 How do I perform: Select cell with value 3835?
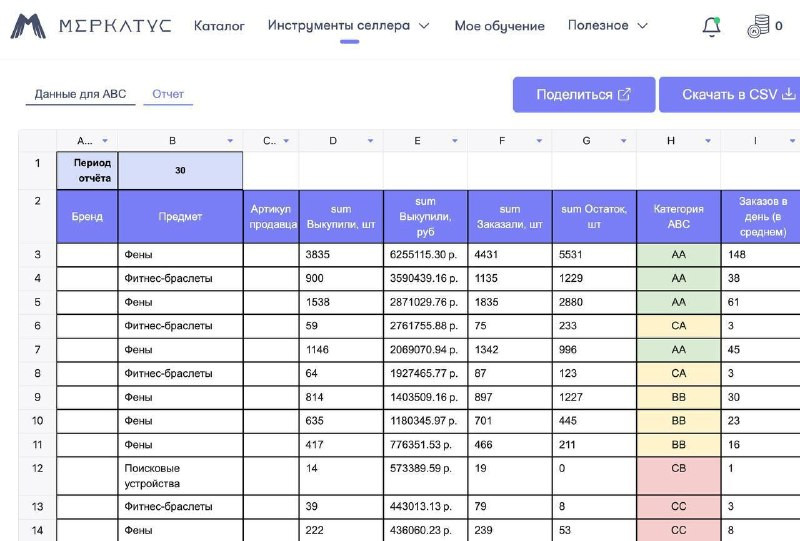341,255
